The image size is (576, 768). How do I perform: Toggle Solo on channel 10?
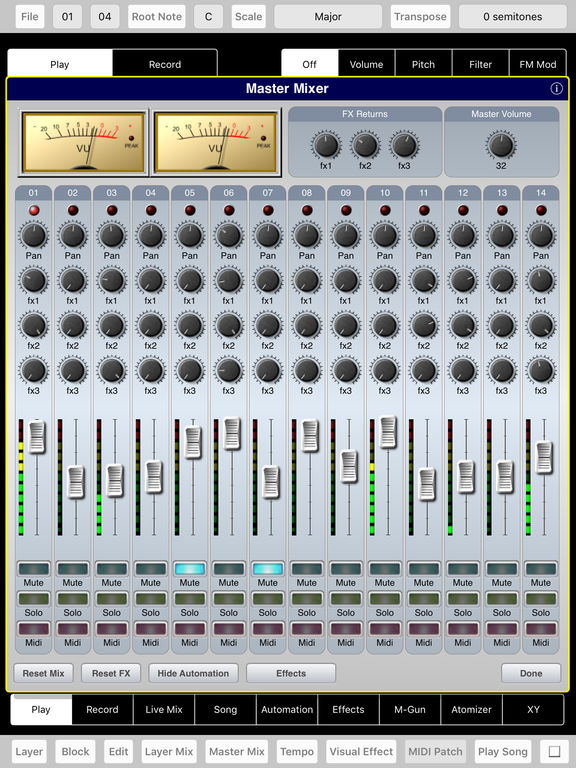coord(384,599)
